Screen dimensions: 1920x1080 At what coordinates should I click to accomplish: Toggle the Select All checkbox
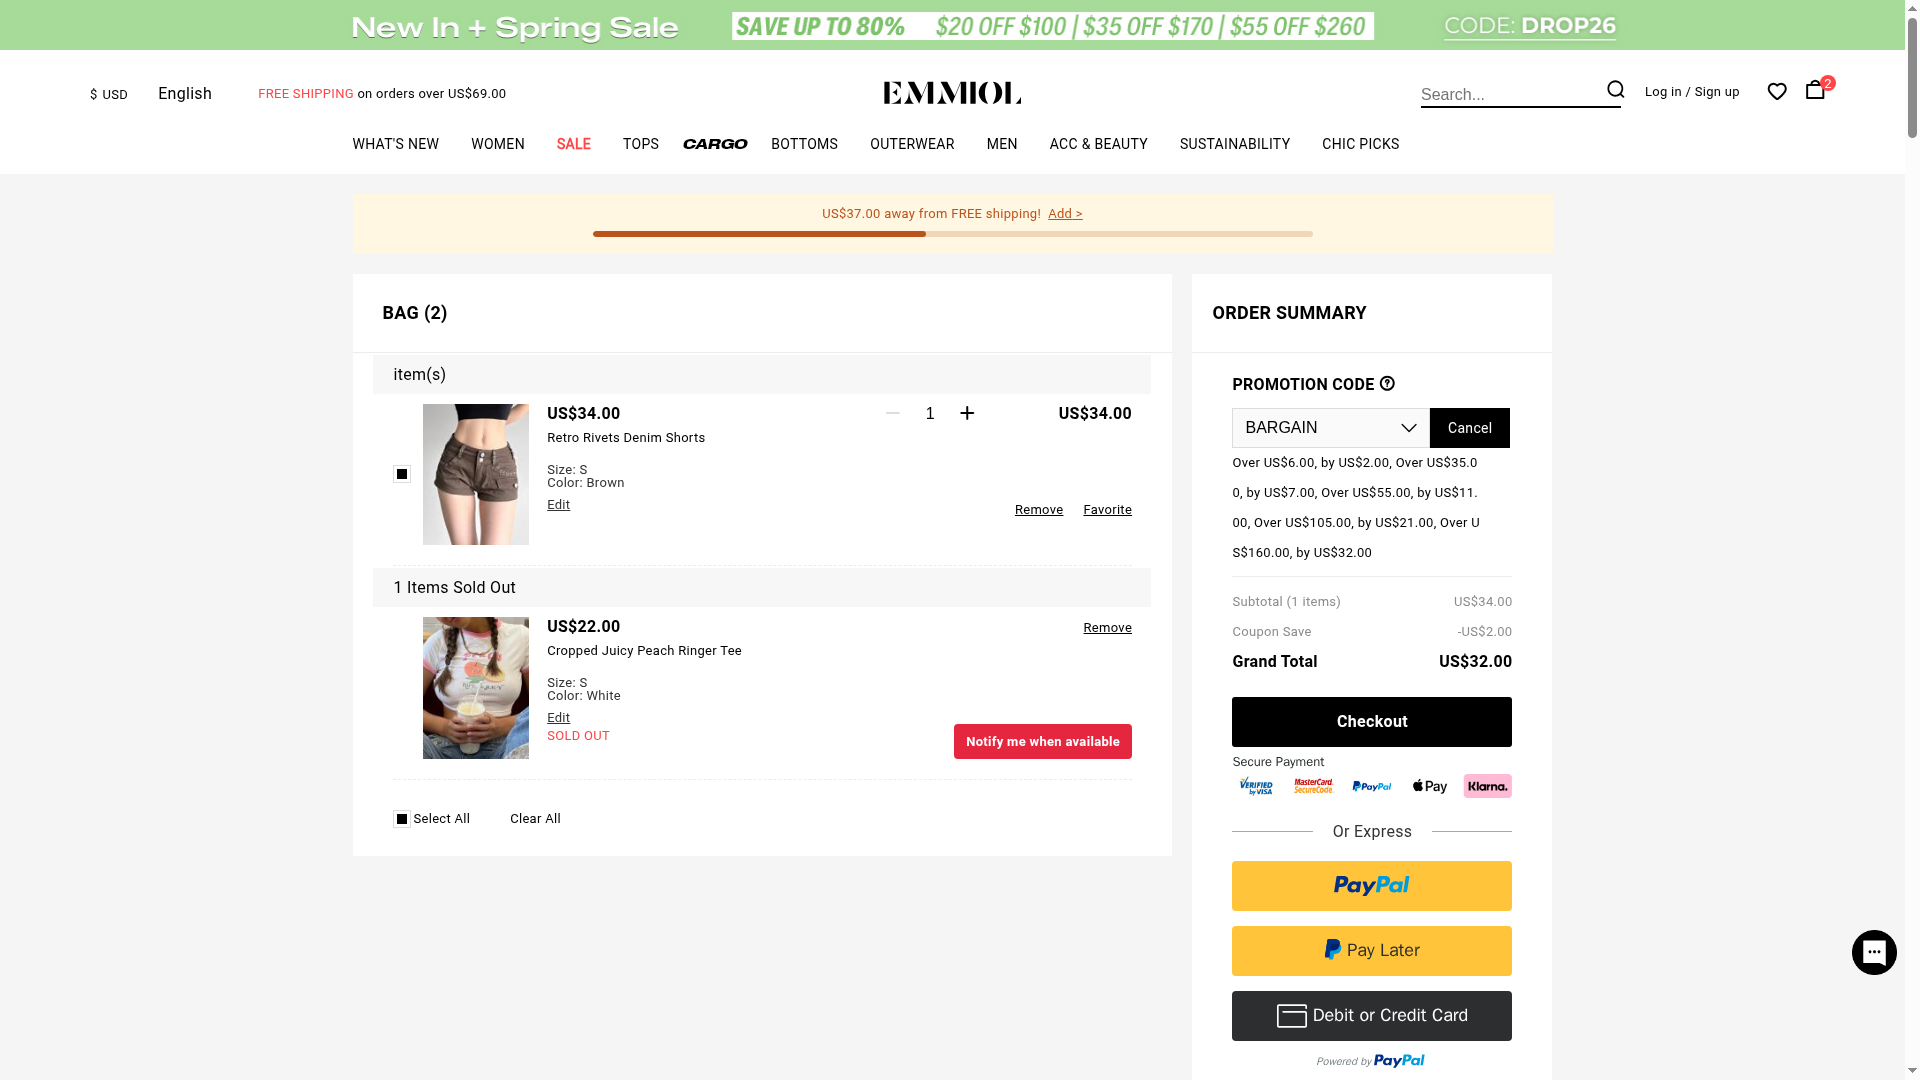point(402,819)
